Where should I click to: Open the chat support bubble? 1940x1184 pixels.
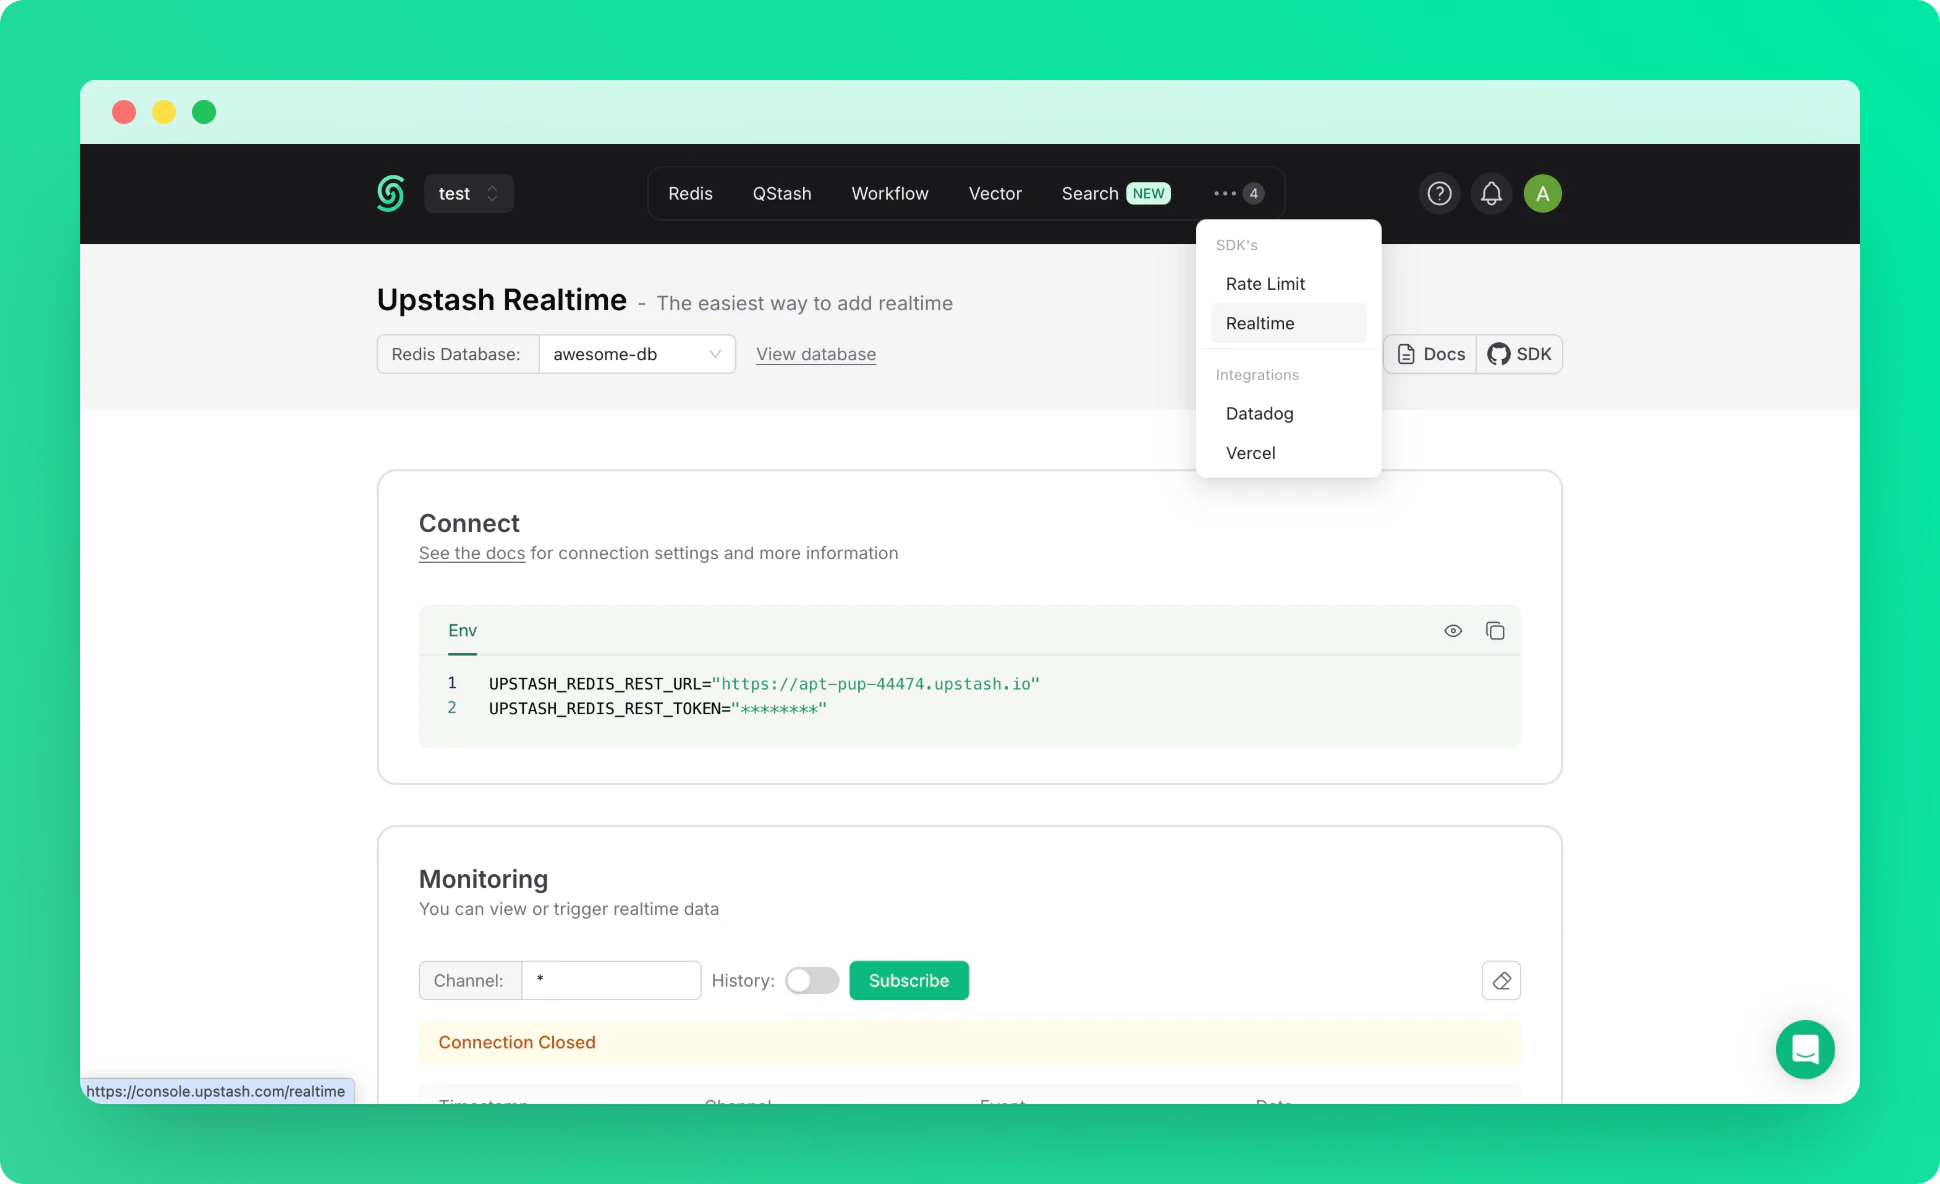click(1805, 1049)
